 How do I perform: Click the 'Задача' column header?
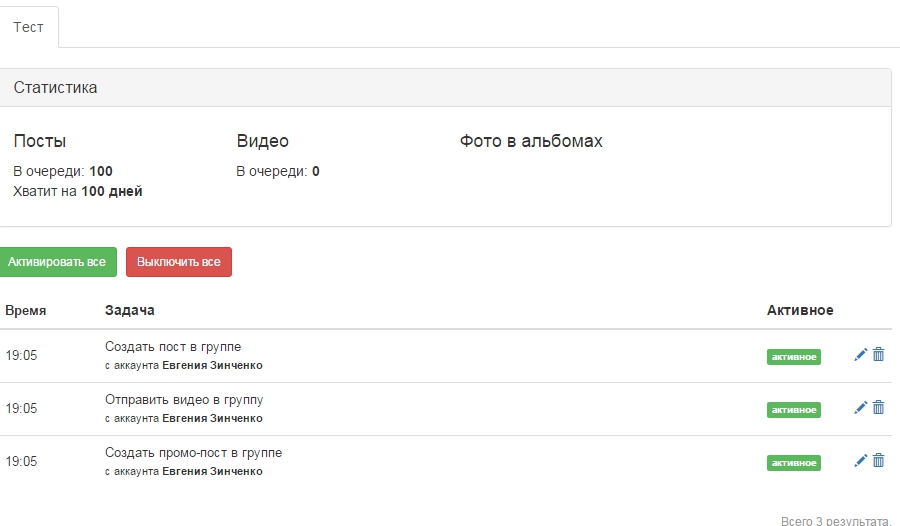[129, 311]
